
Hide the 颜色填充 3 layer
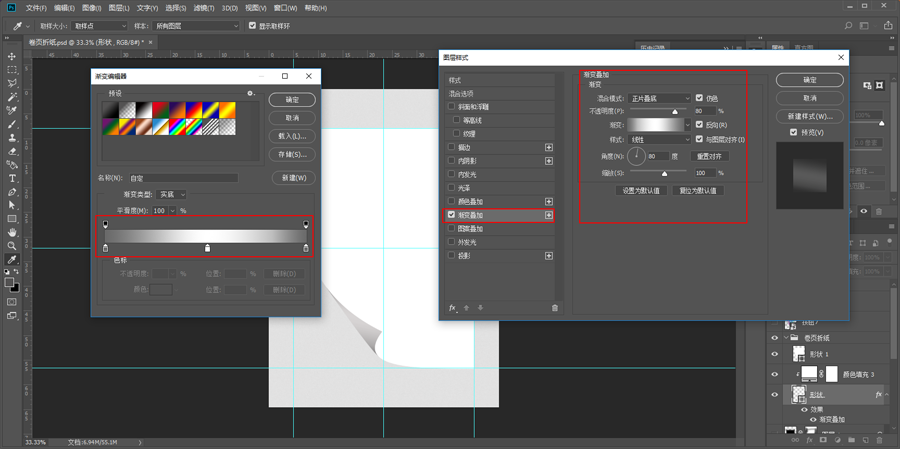pos(774,373)
